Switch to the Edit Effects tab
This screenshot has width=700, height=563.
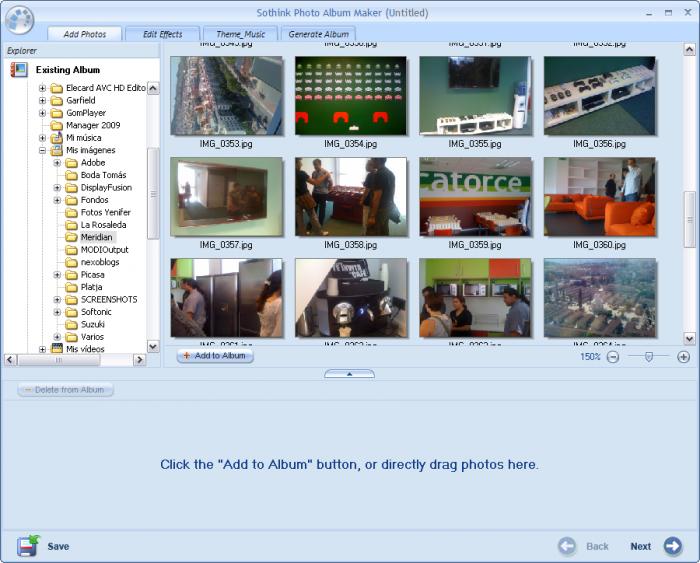(x=162, y=34)
